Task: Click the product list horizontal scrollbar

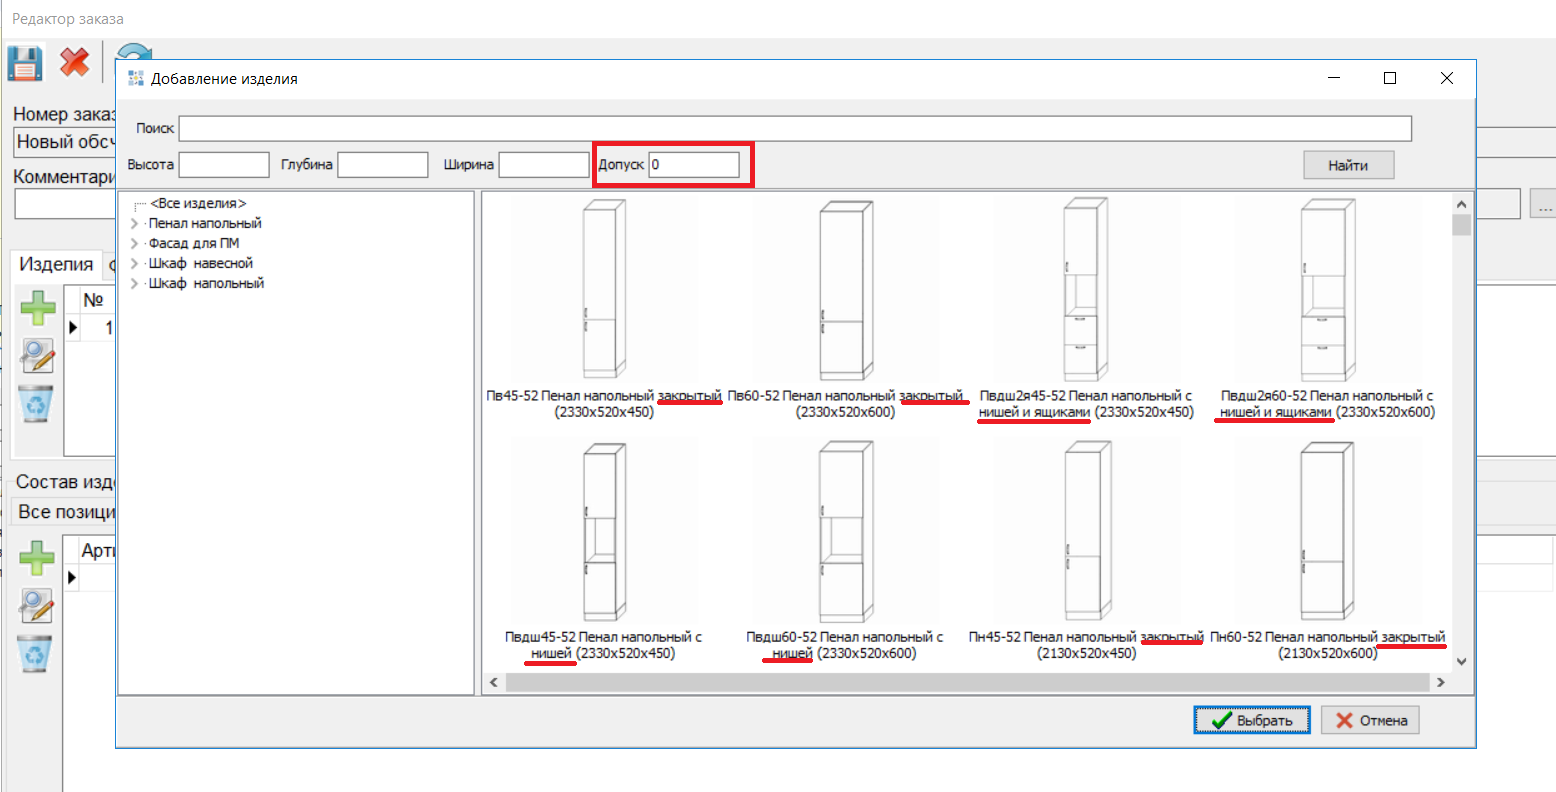Action: pos(967,683)
